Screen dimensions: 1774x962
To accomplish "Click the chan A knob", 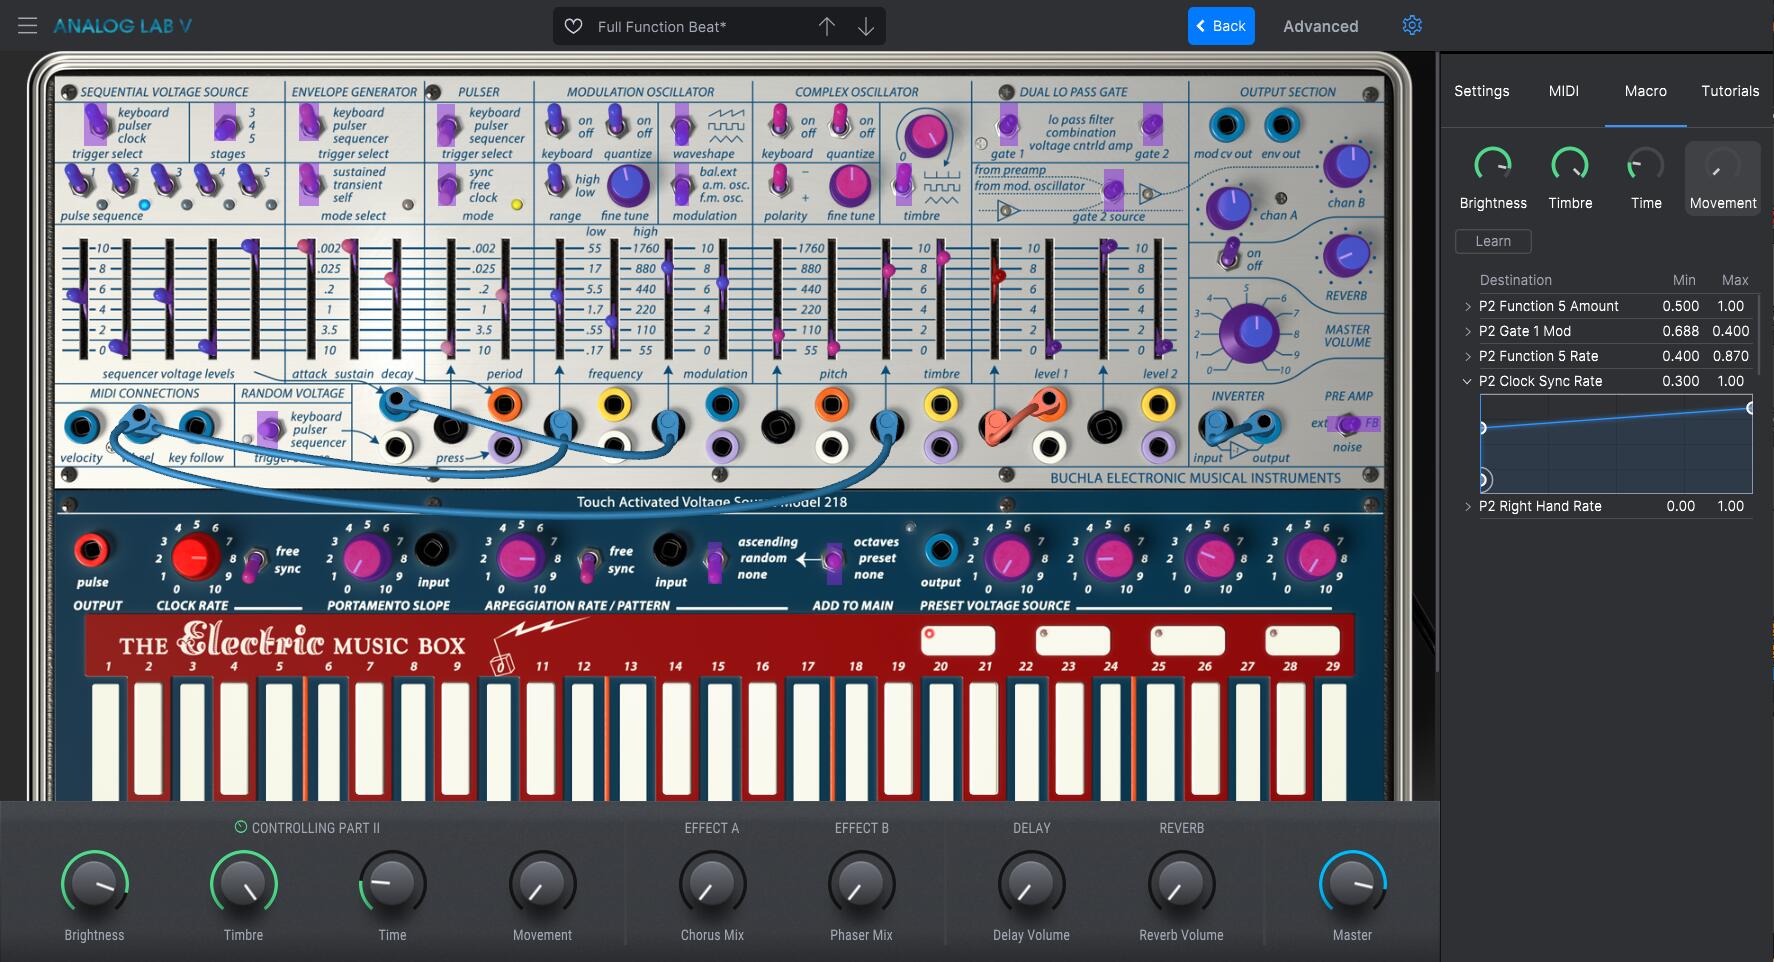I will [x=1228, y=207].
